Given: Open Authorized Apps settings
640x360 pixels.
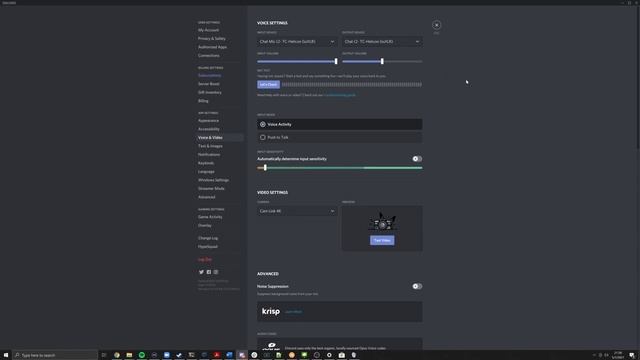Looking at the screenshot, I should tap(212, 47).
